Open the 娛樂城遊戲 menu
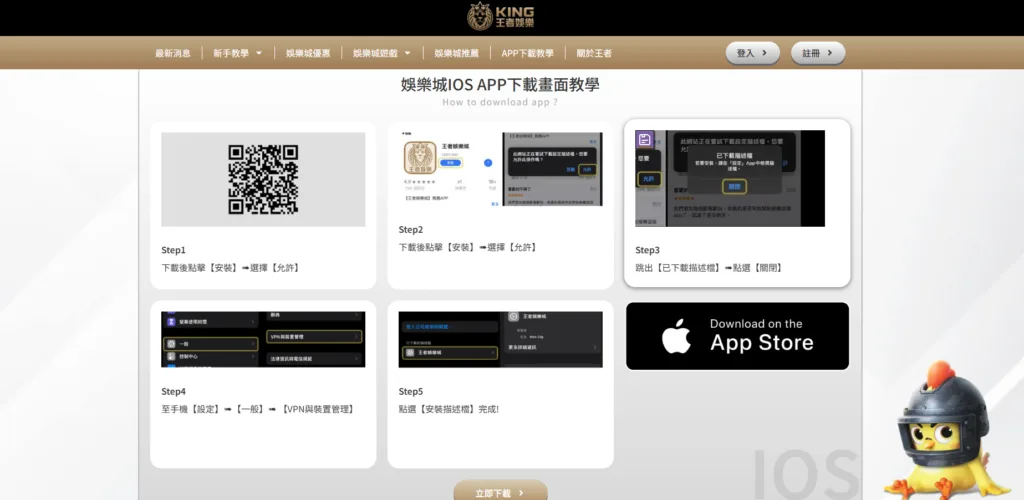This screenshot has height=500, width=1024. click(375, 54)
